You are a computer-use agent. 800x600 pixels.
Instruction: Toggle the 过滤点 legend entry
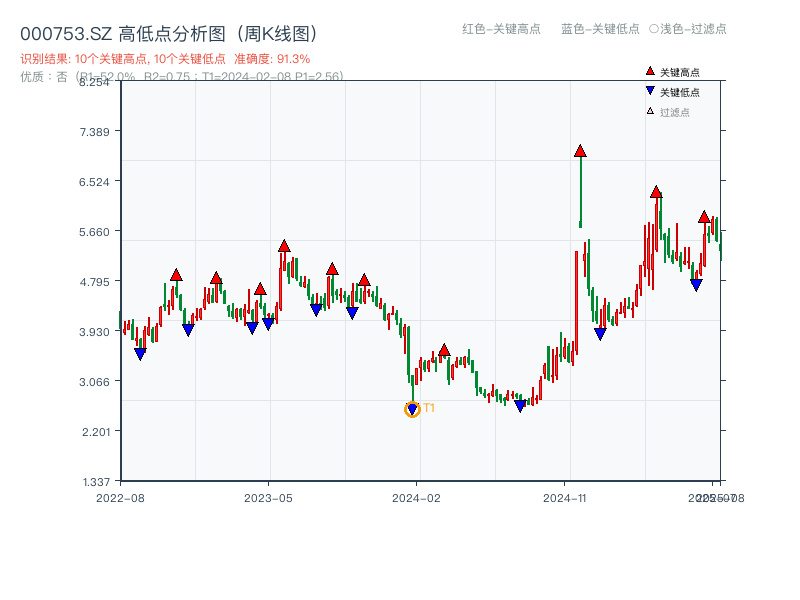point(668,112)
